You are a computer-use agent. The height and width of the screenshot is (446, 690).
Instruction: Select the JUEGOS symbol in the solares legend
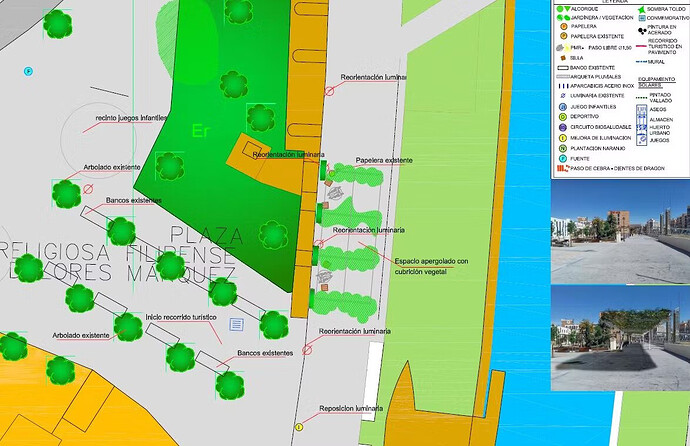[x=642, y=139]
